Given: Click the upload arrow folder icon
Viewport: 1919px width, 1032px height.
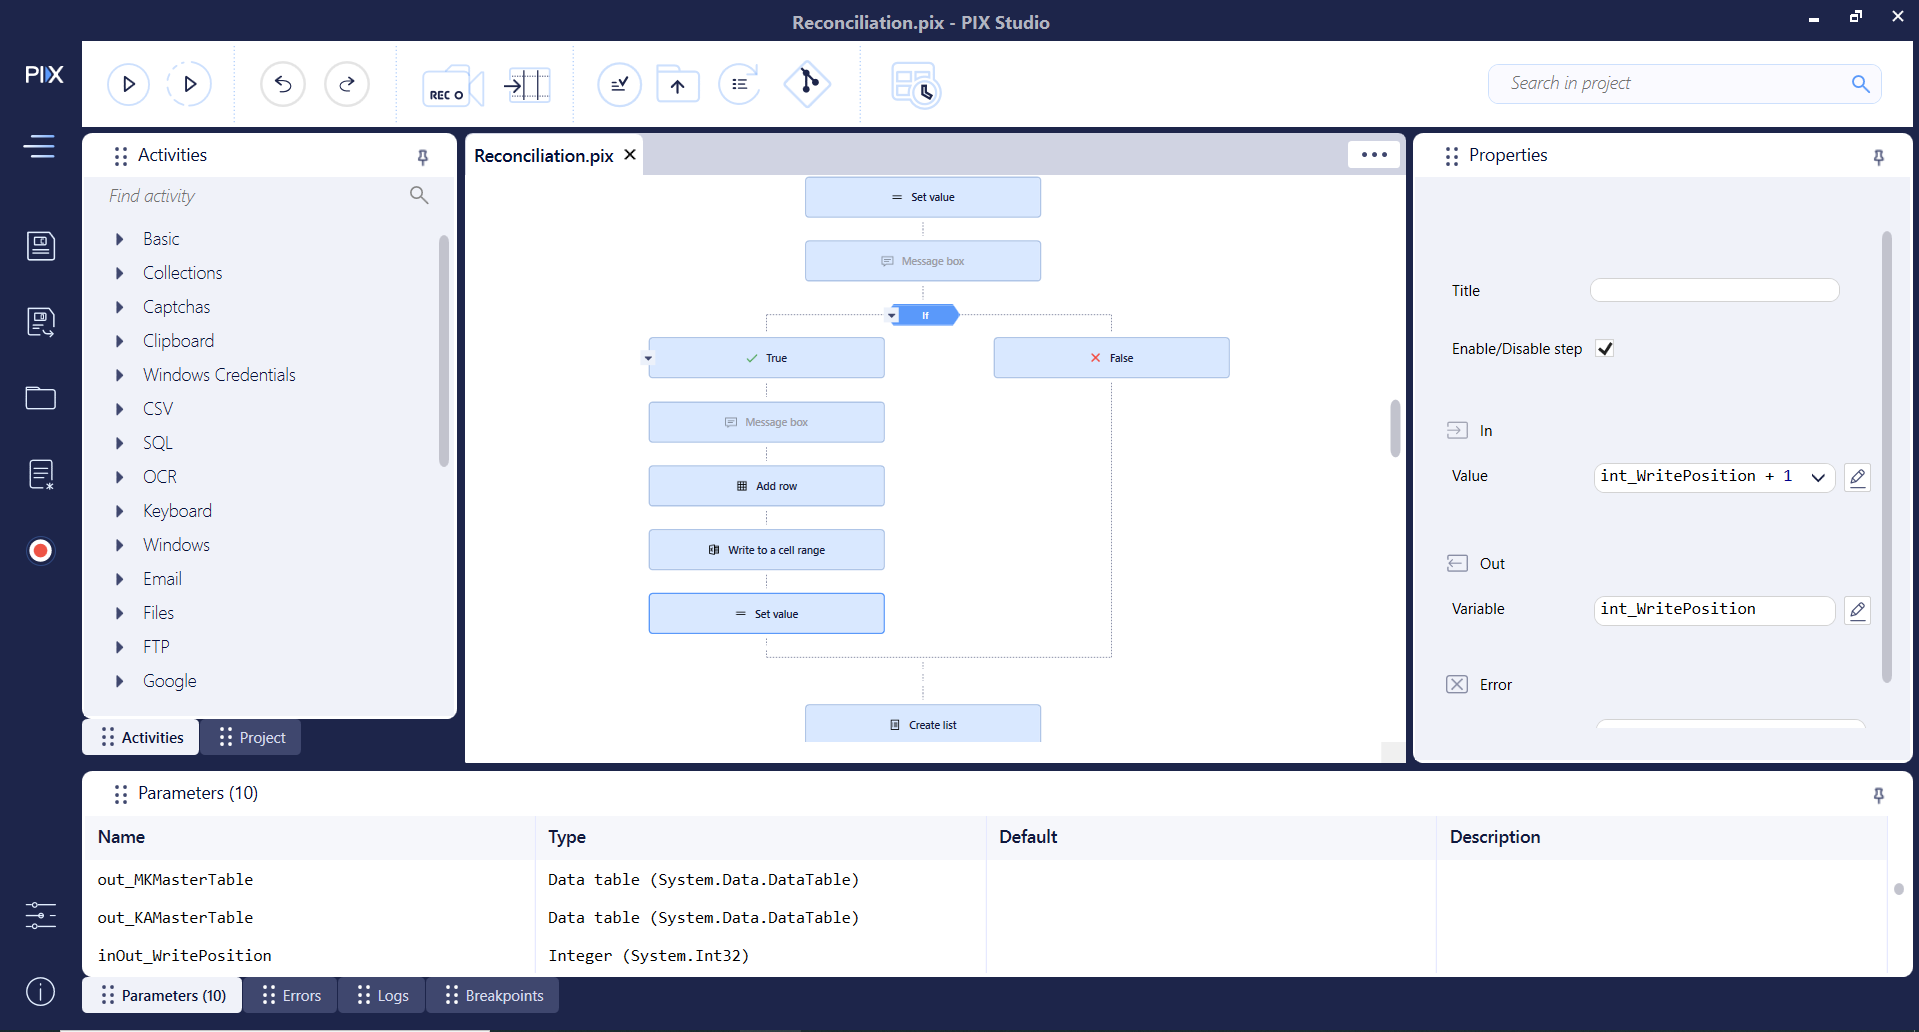Looking at the screenshot, I should pos(677,84).
